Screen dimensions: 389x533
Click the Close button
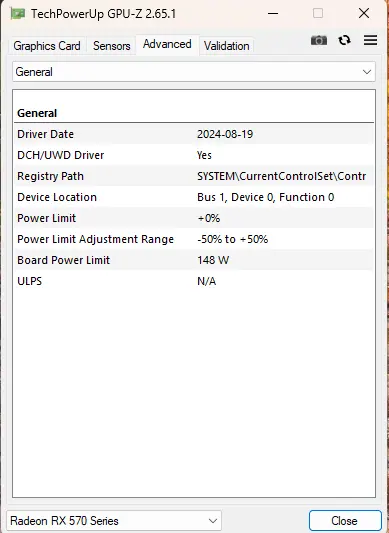[345, 521]
